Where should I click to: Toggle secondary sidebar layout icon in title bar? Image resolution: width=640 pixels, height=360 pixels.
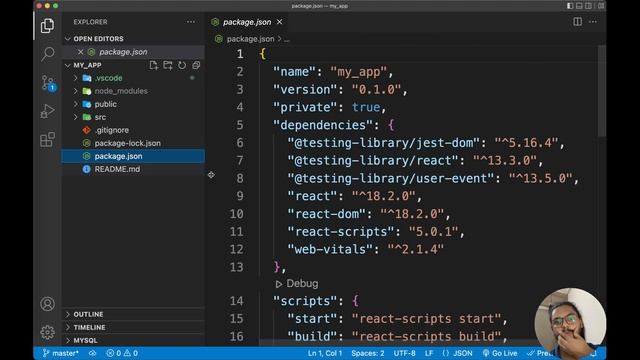tap(589, 6)
